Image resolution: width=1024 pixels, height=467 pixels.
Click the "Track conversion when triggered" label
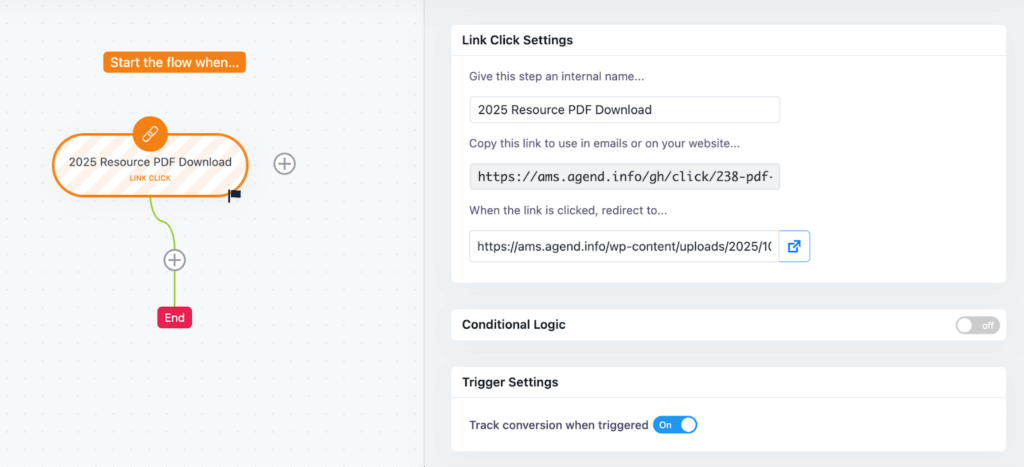tap(559, 425)
